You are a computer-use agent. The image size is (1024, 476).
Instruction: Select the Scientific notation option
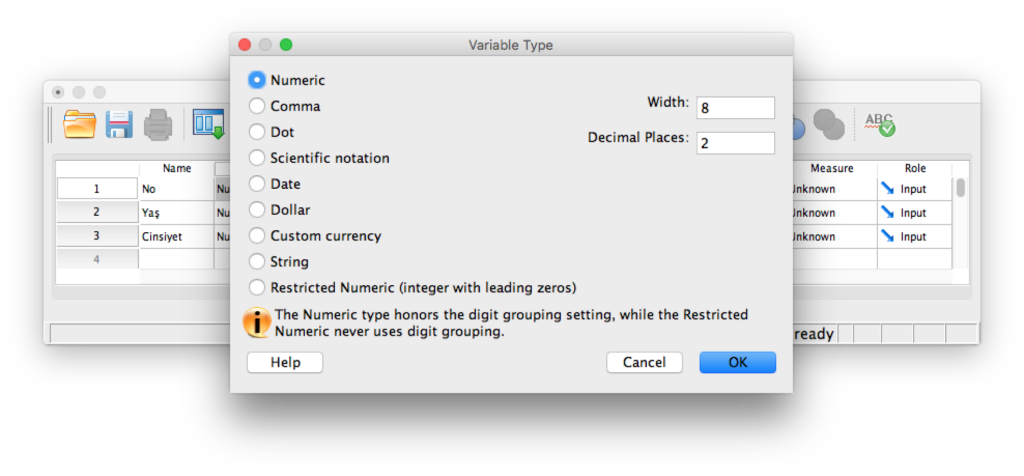[257, 158]
